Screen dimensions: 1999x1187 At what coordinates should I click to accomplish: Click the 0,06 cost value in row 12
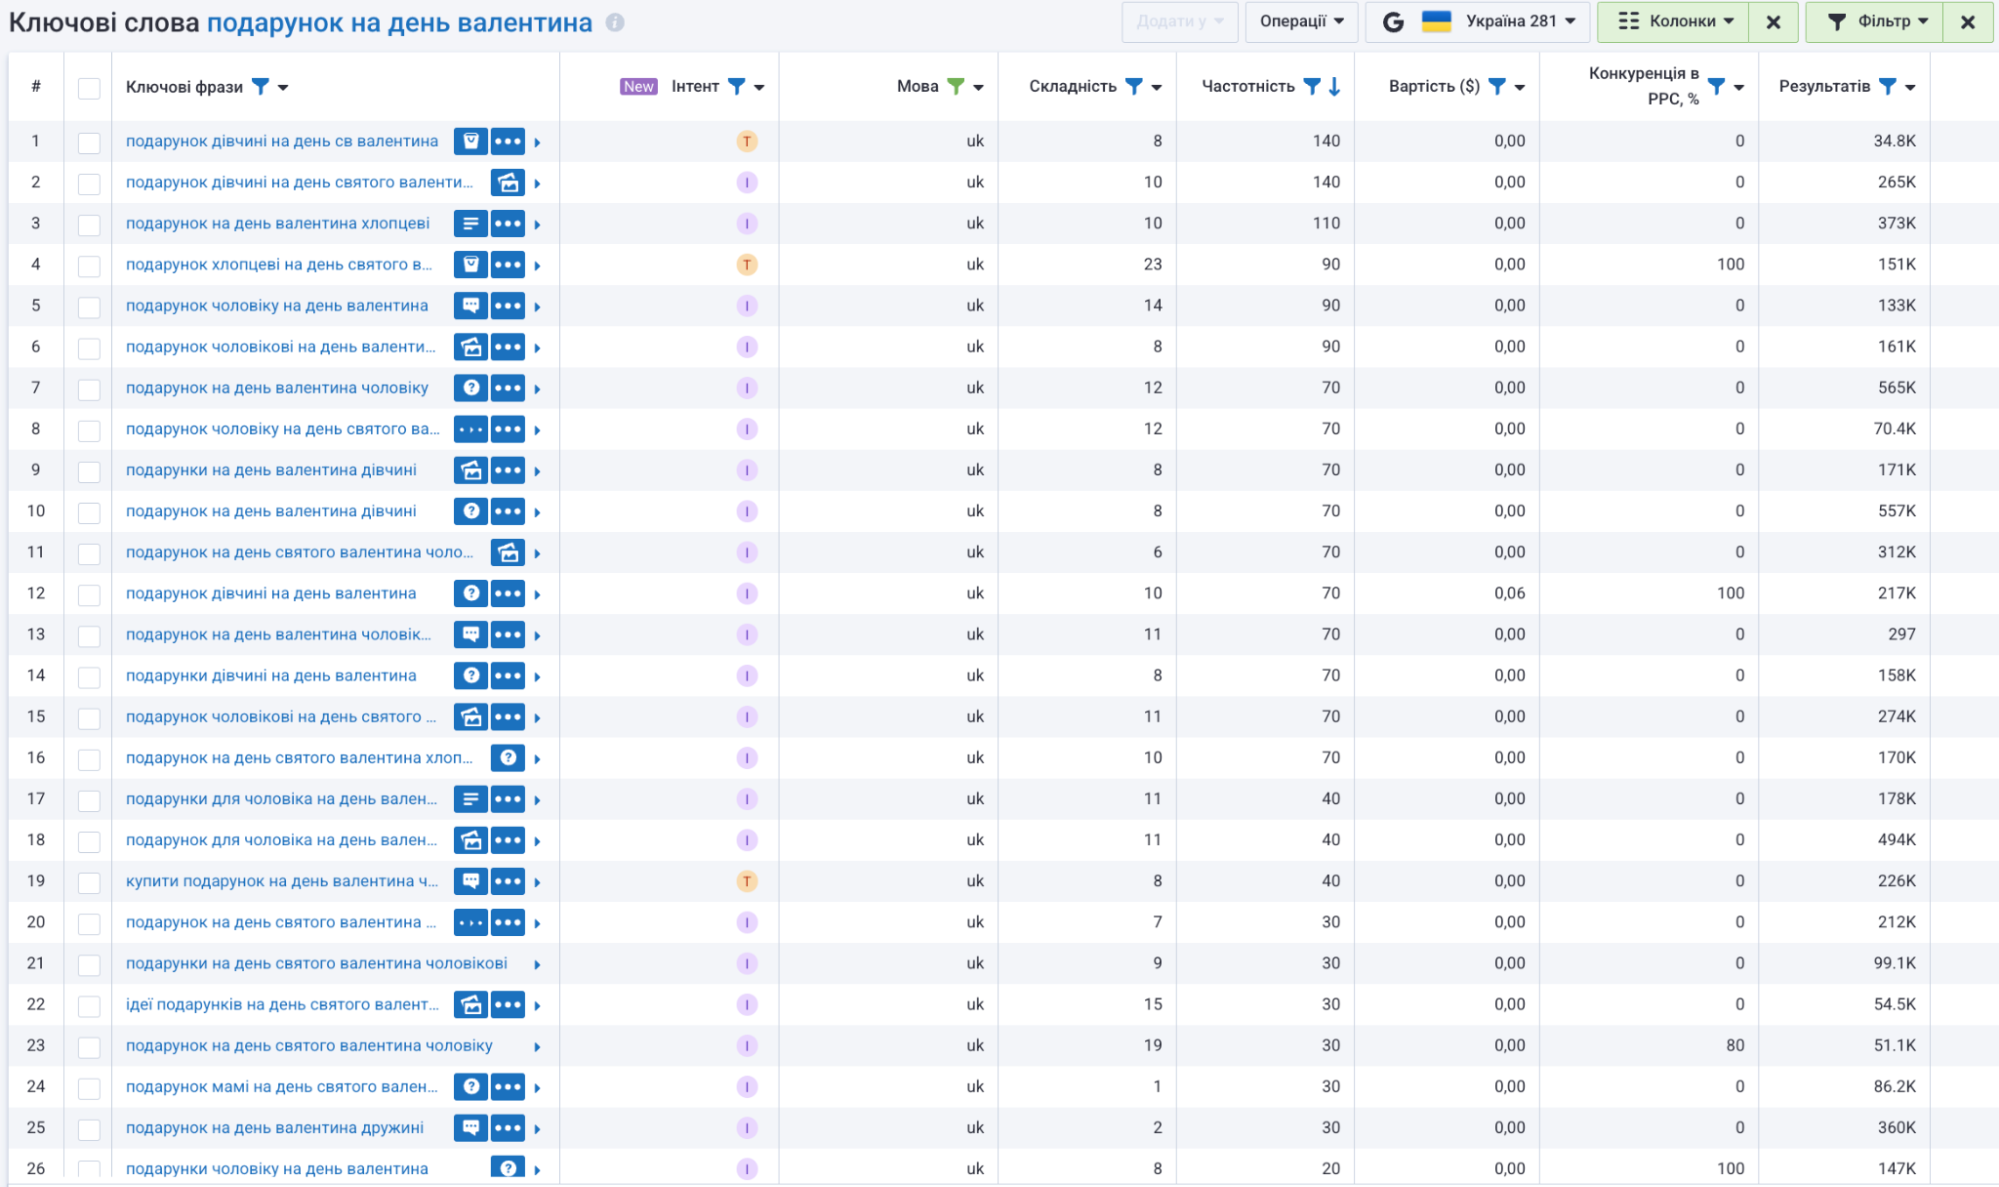[x=1510, y=594]
